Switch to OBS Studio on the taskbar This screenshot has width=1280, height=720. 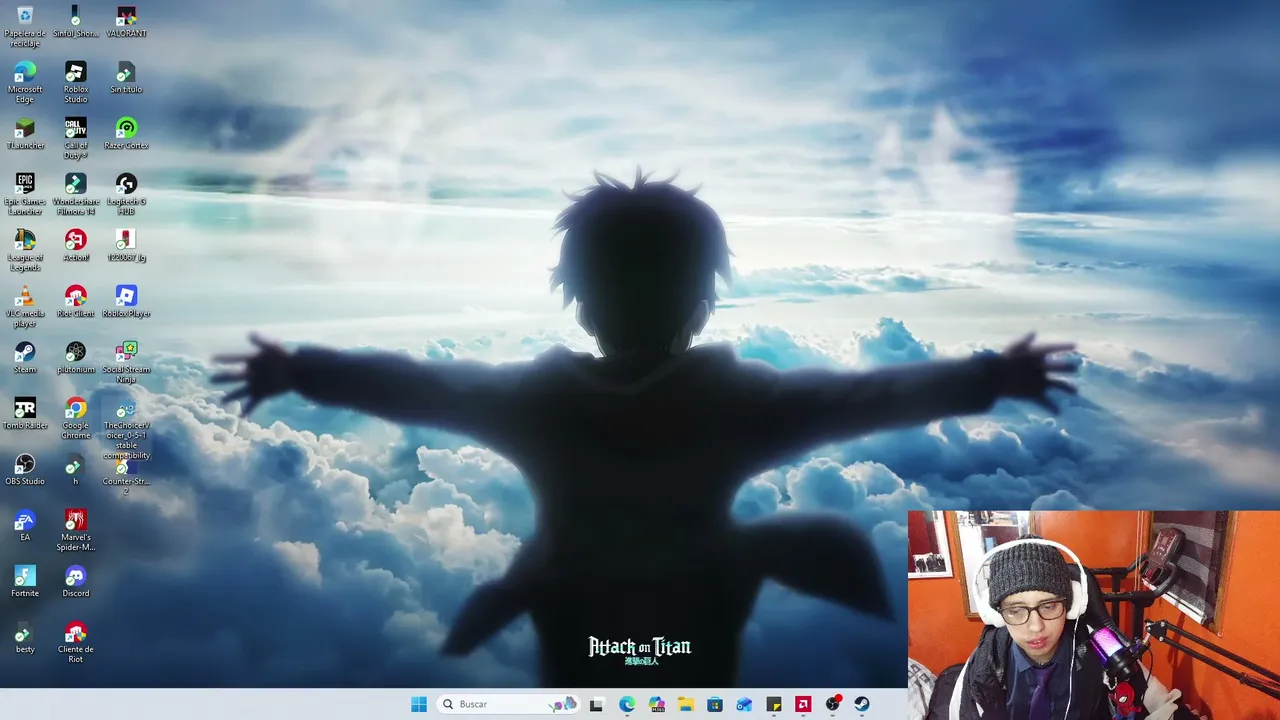point(833,704)
